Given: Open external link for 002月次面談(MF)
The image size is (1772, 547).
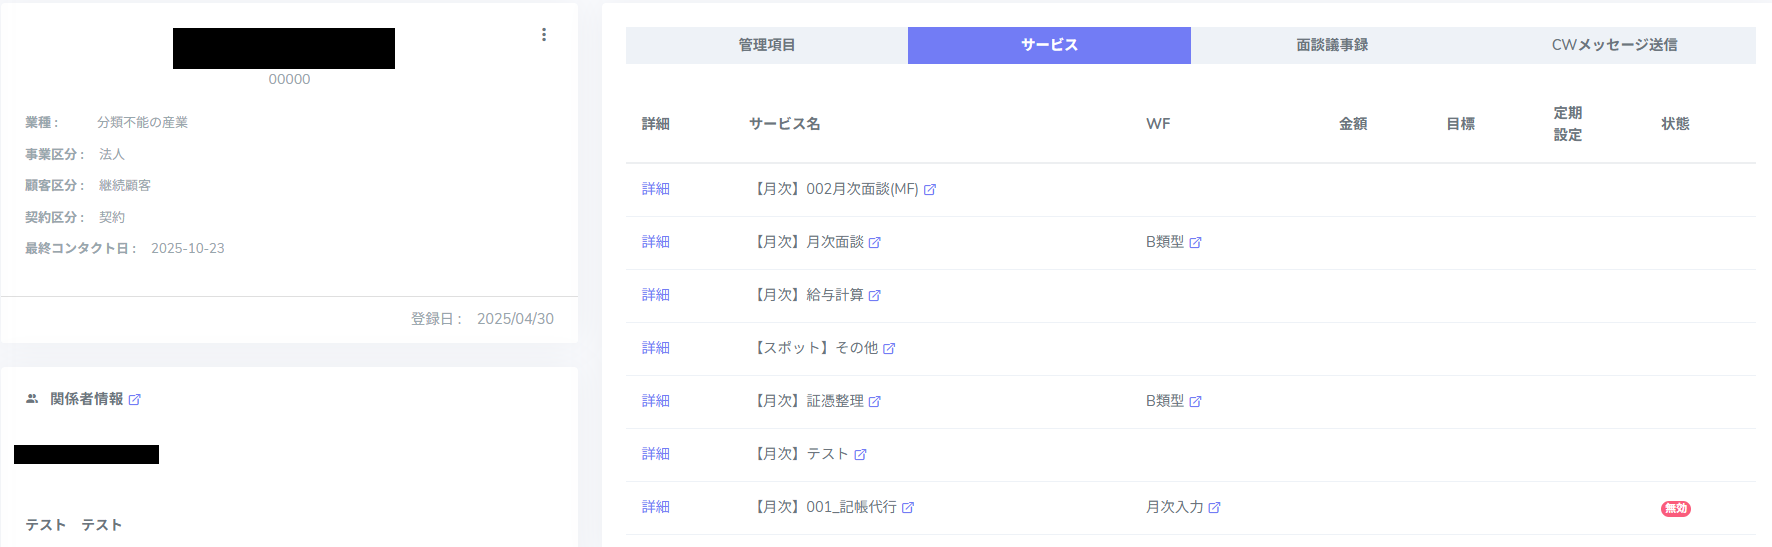Looking at the screenshot, I should point(930,190).
